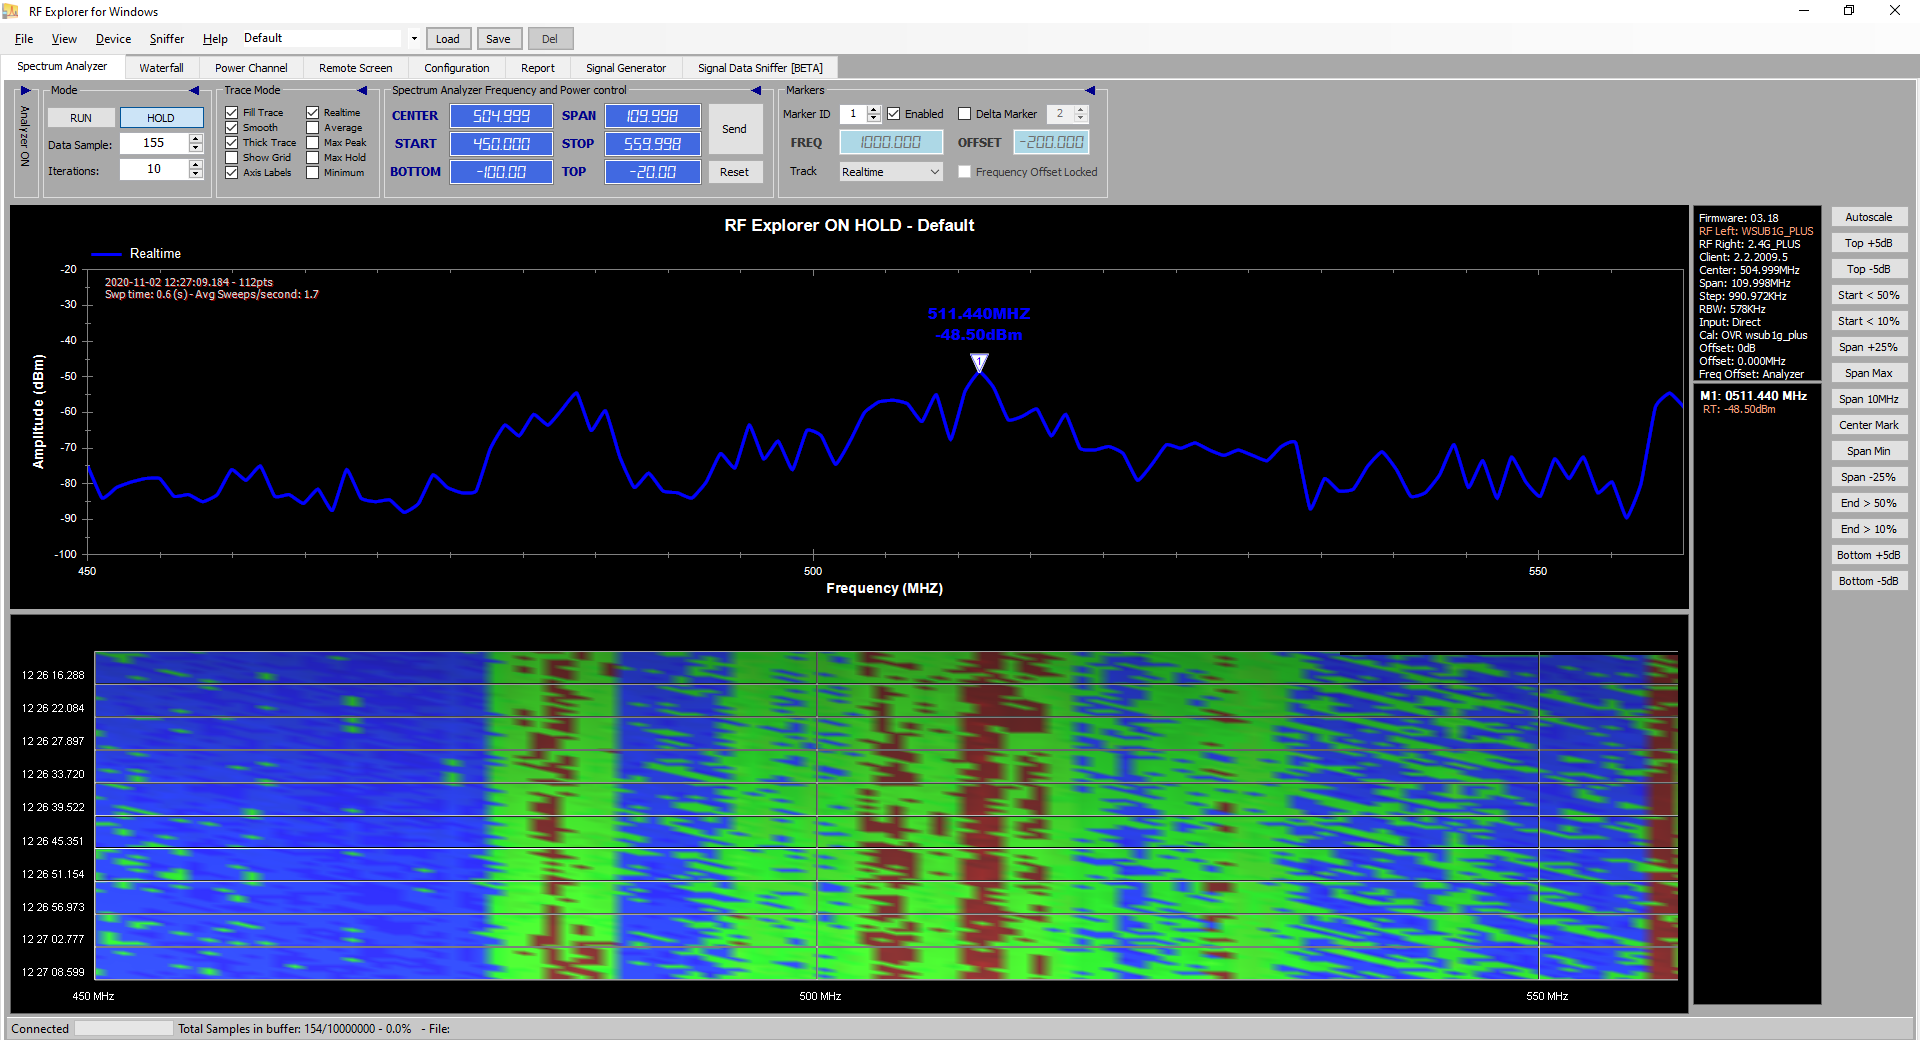Increase Delta Marker ID spinner
The height and width of the screenshot is (1040, 1920).
pyautogui.click(x=1080, y=110)
